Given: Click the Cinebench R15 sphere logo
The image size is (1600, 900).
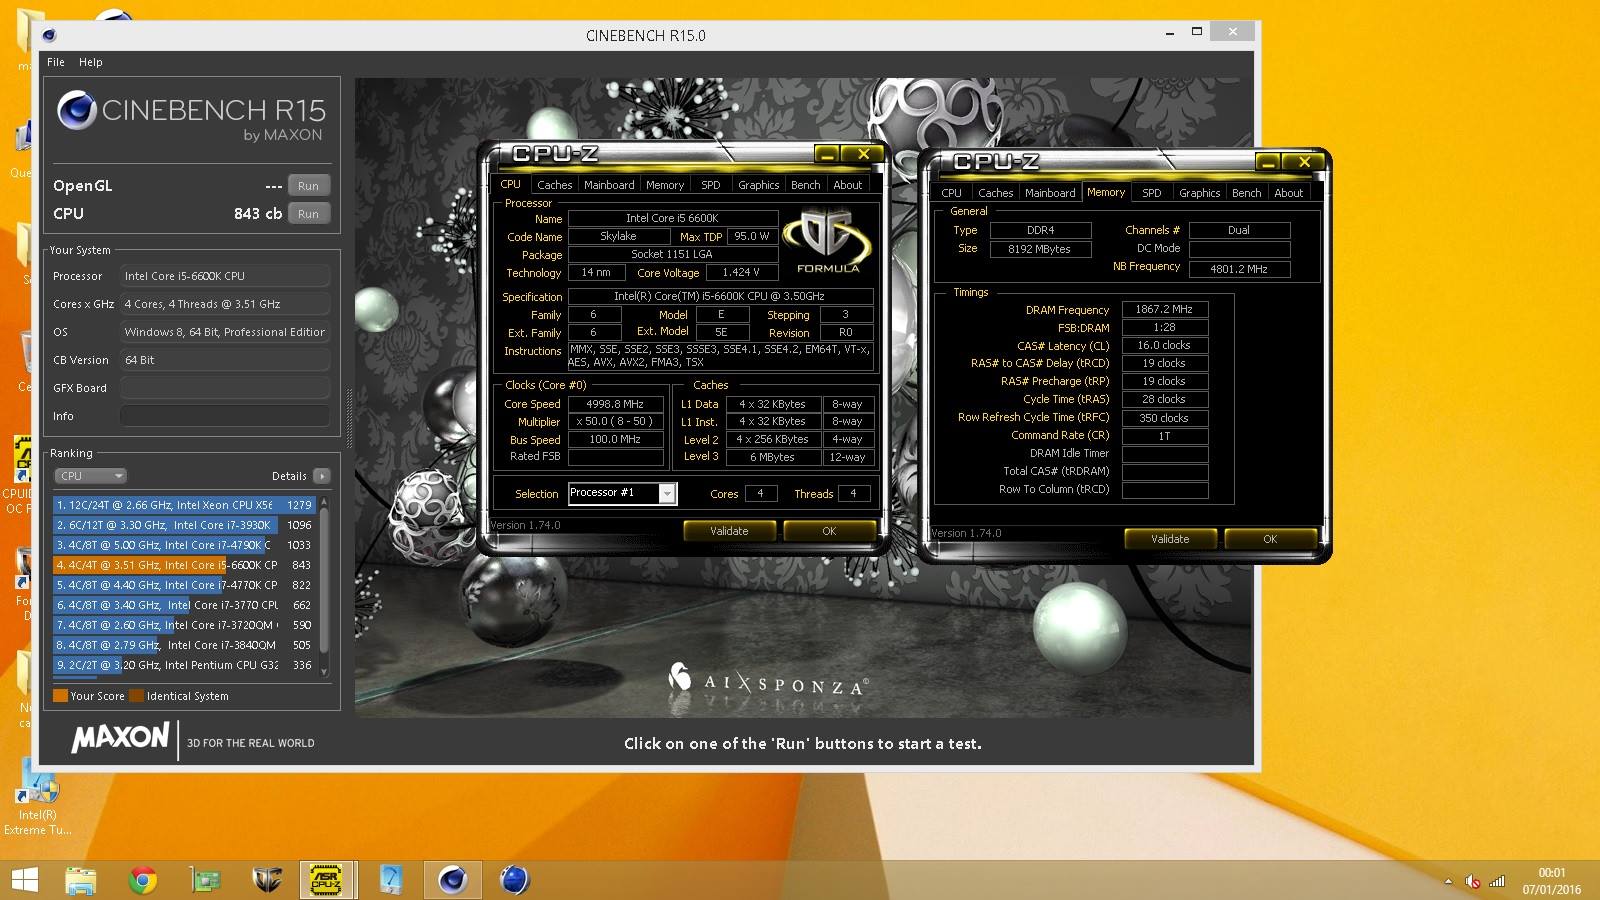Looking at the screenshot, I should pos(76,110).
